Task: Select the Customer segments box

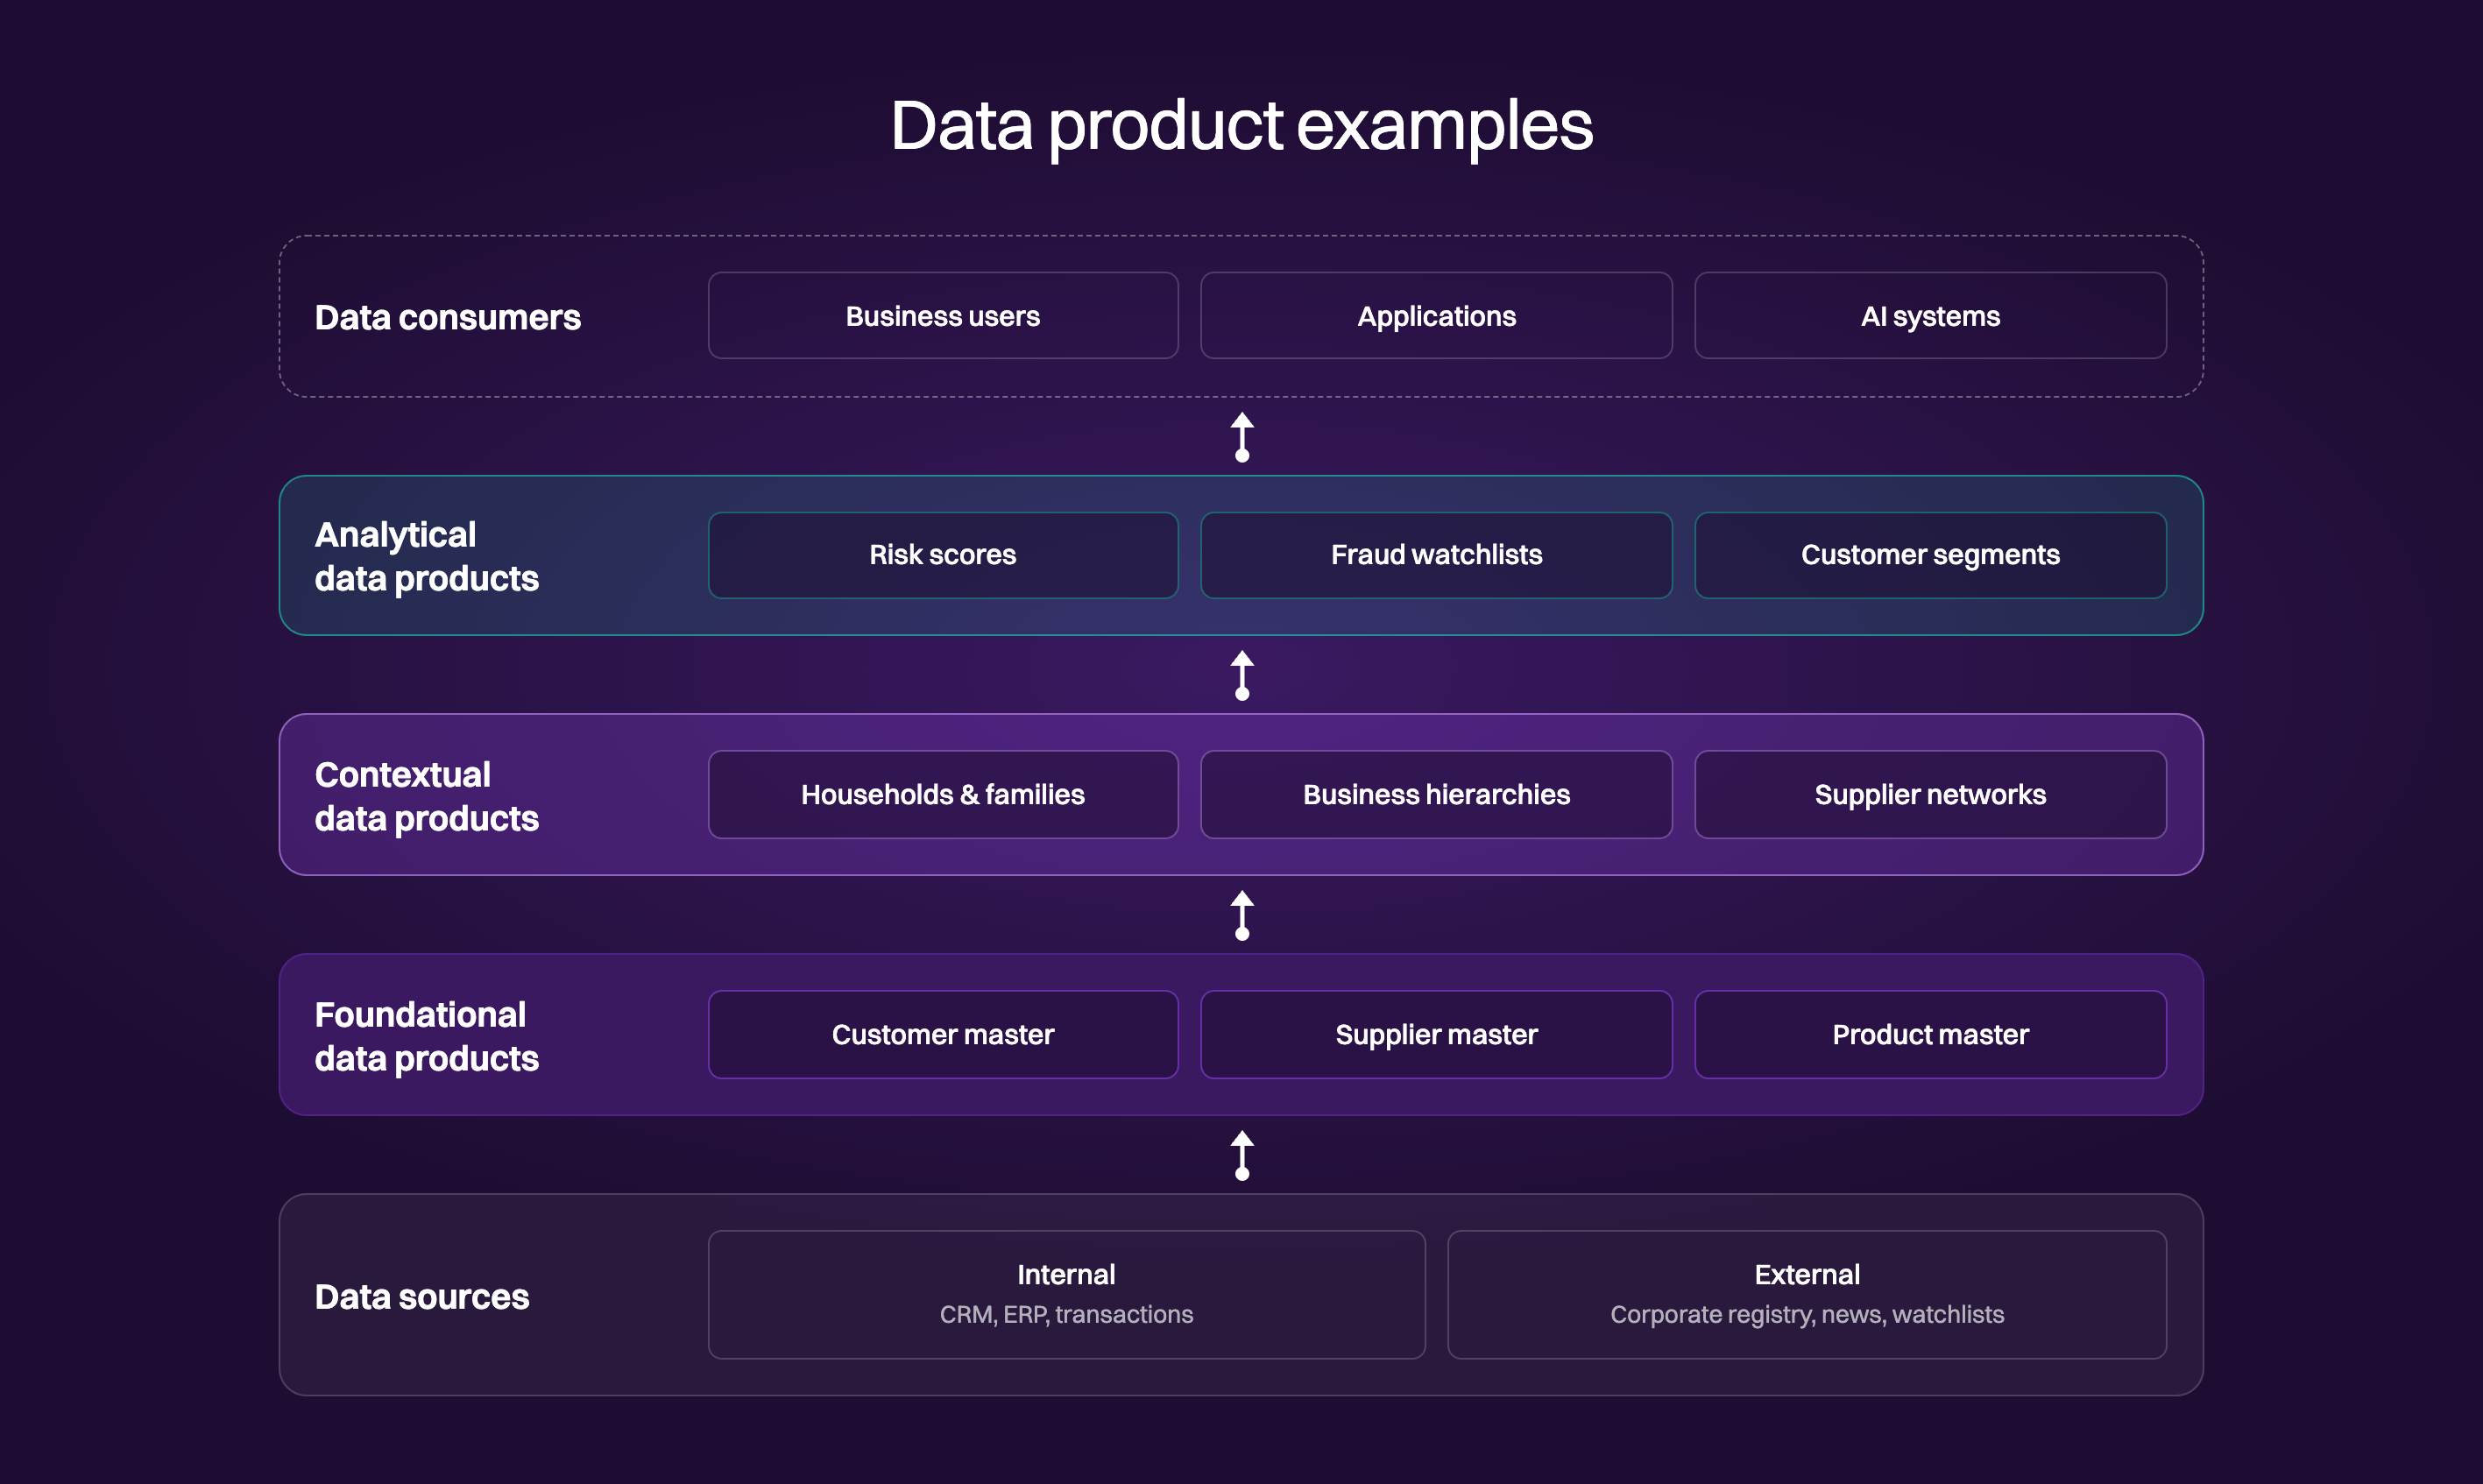Action: point(1930,555)
